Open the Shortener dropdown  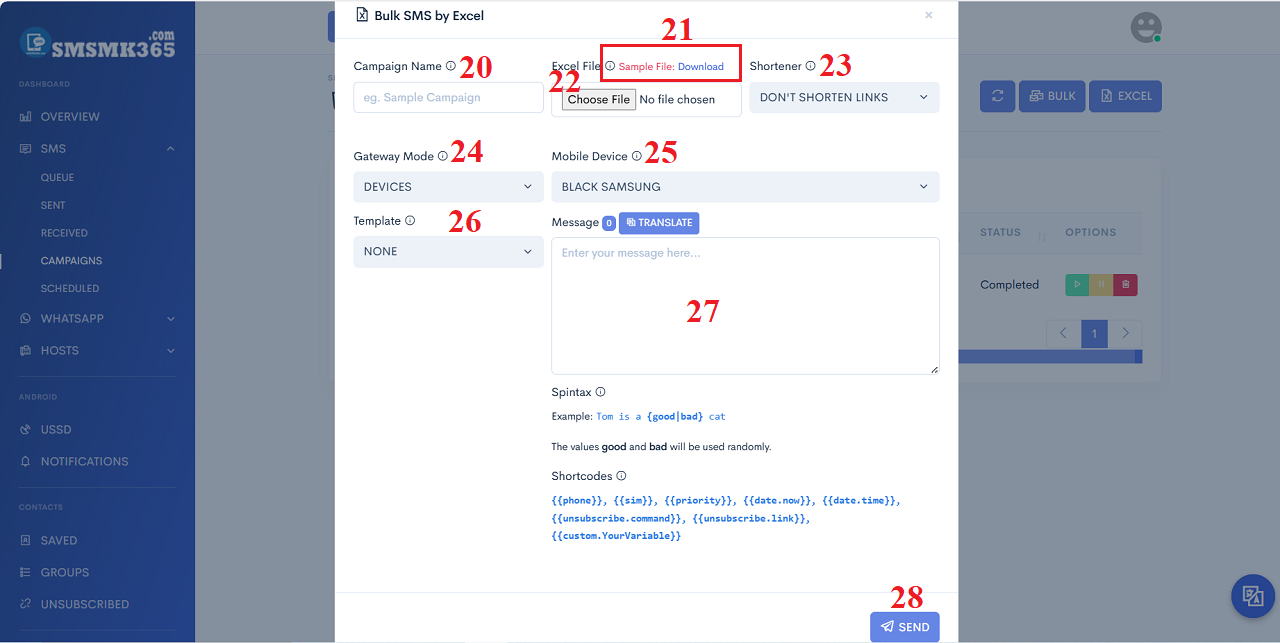point(845,97)
